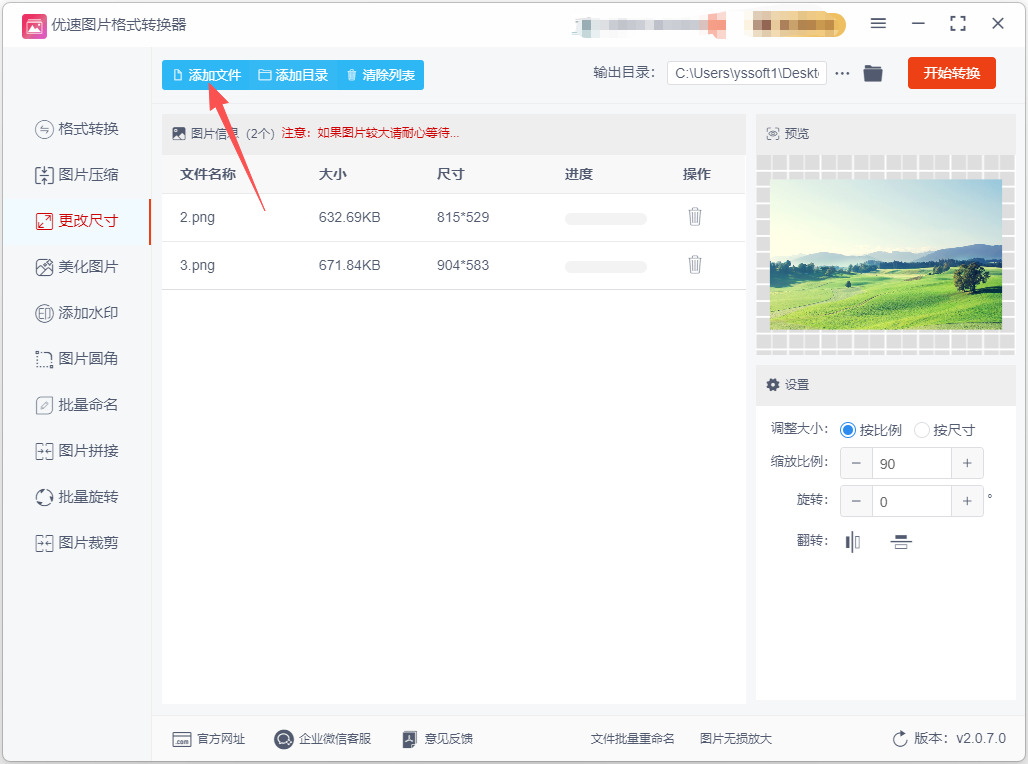Open the 意见反馈 feedback link
Viewport: 1028px width, 764px height.
[x=437, y=739]
